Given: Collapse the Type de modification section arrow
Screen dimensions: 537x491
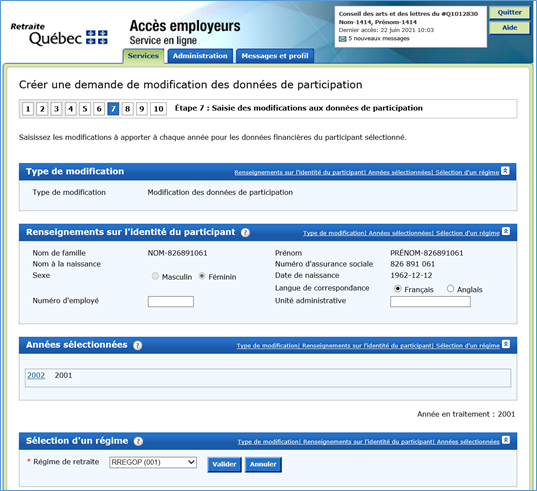Looking at the screenshot, I should click(x=505, y=171).
